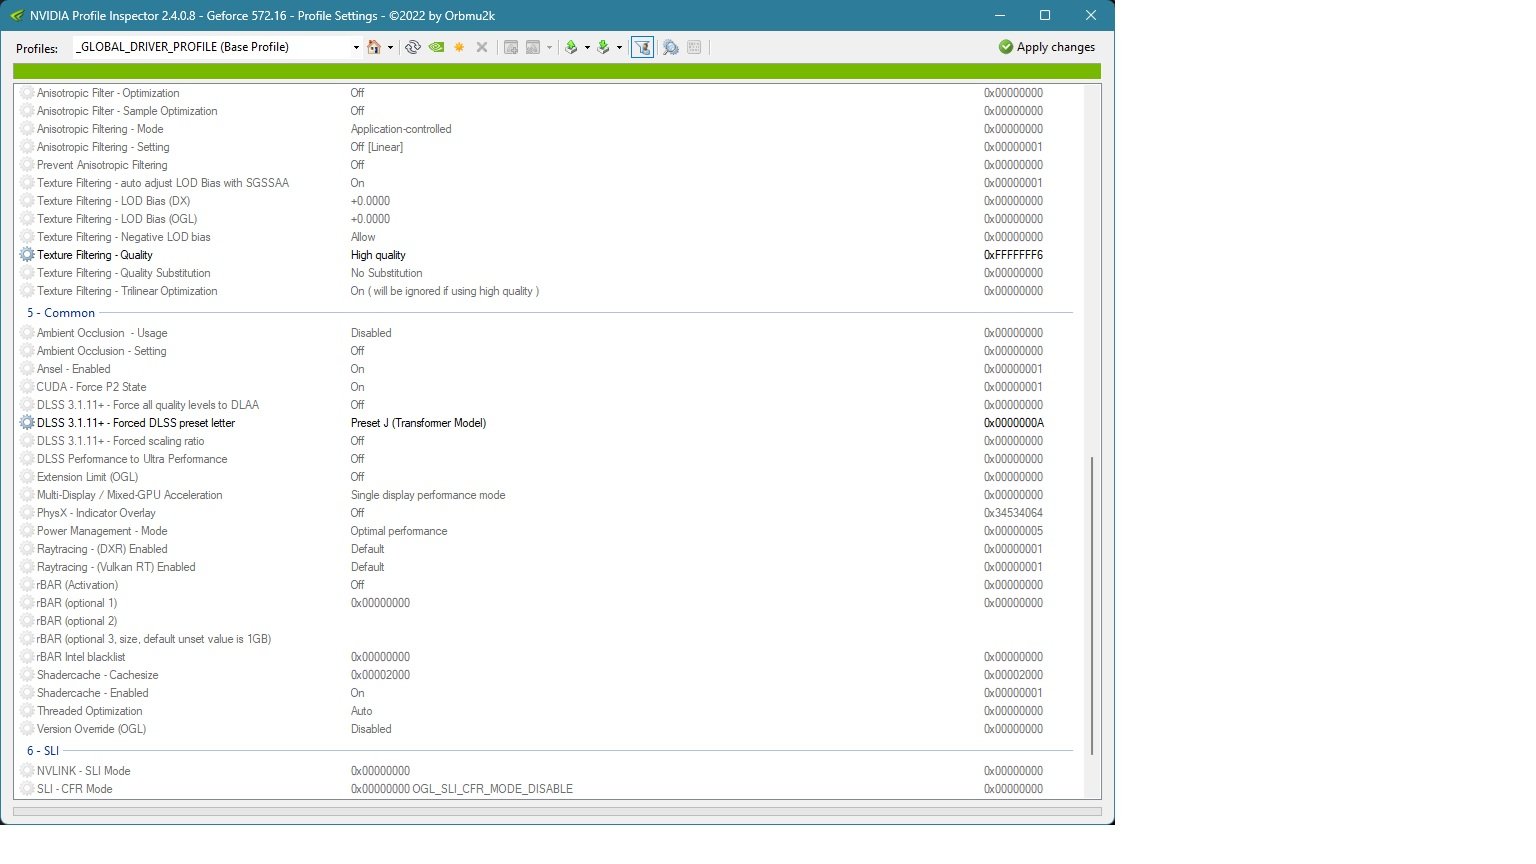Viewport: 1536px width, 864px height.
Task: Click the export profiles icon
Action: coord(571,47)
